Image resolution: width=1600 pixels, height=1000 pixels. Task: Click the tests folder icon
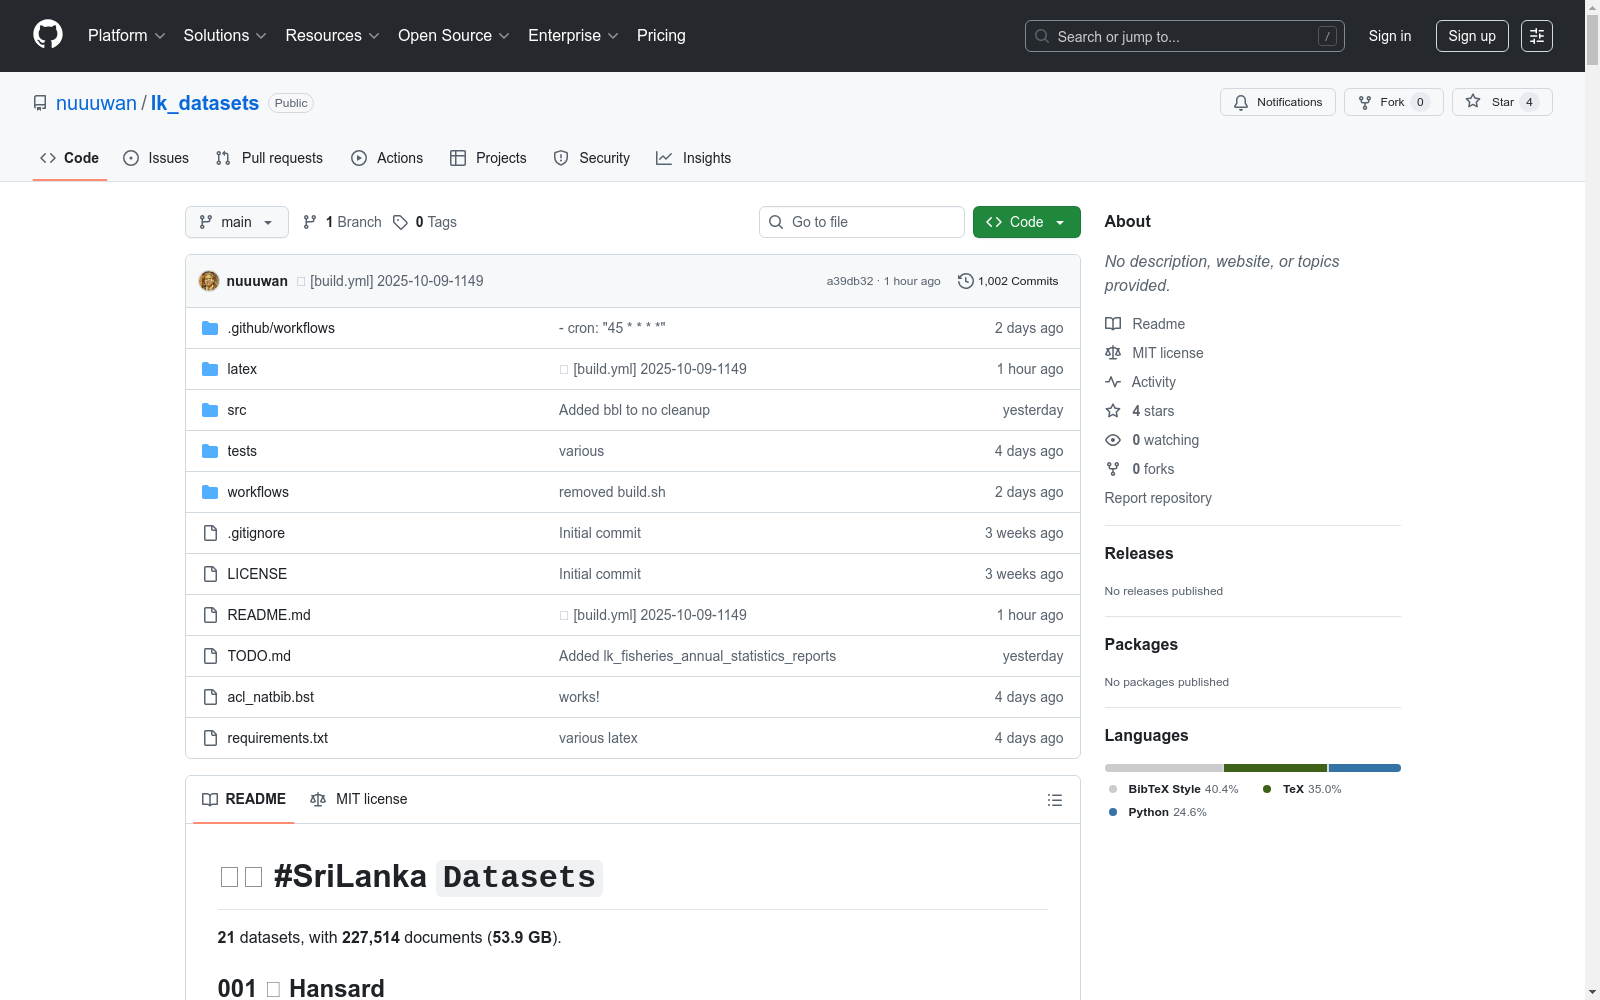pos(210,451)
